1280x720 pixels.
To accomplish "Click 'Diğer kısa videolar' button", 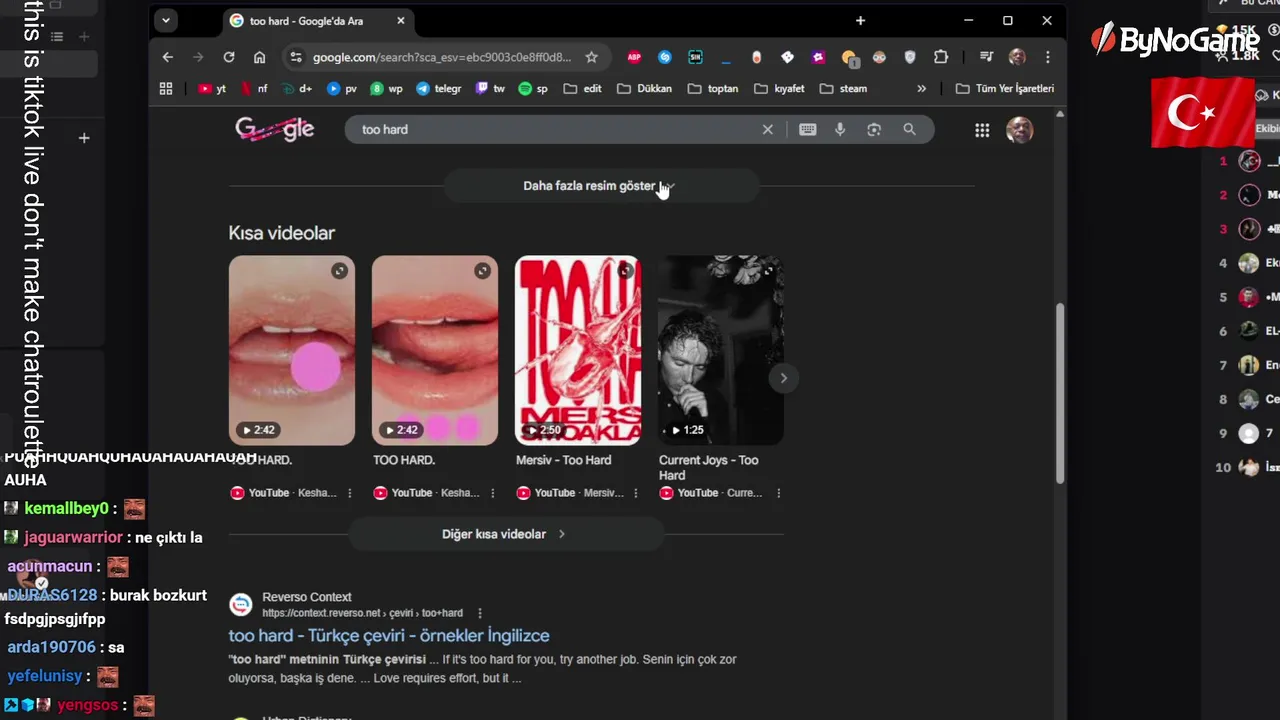I will (x=505, y=534).
